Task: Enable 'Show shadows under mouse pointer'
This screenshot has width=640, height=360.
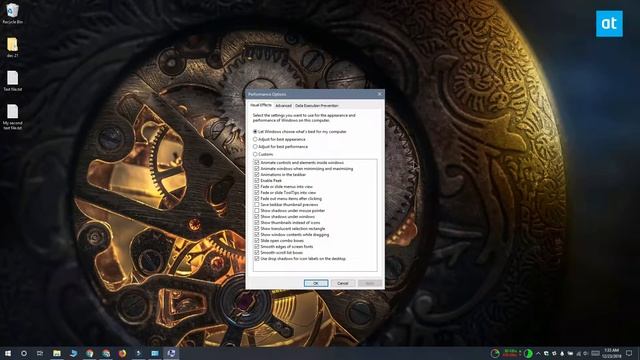Action: click(x=257, y=211)
